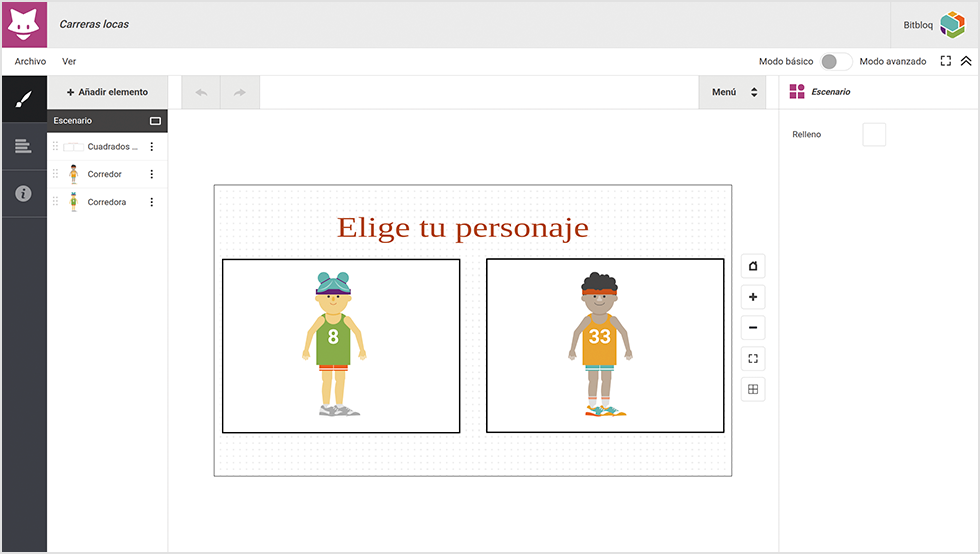This screenshot has height=554, width=980.
Task: Click the Carreras locas project title
Action: (x=94, y=24)
